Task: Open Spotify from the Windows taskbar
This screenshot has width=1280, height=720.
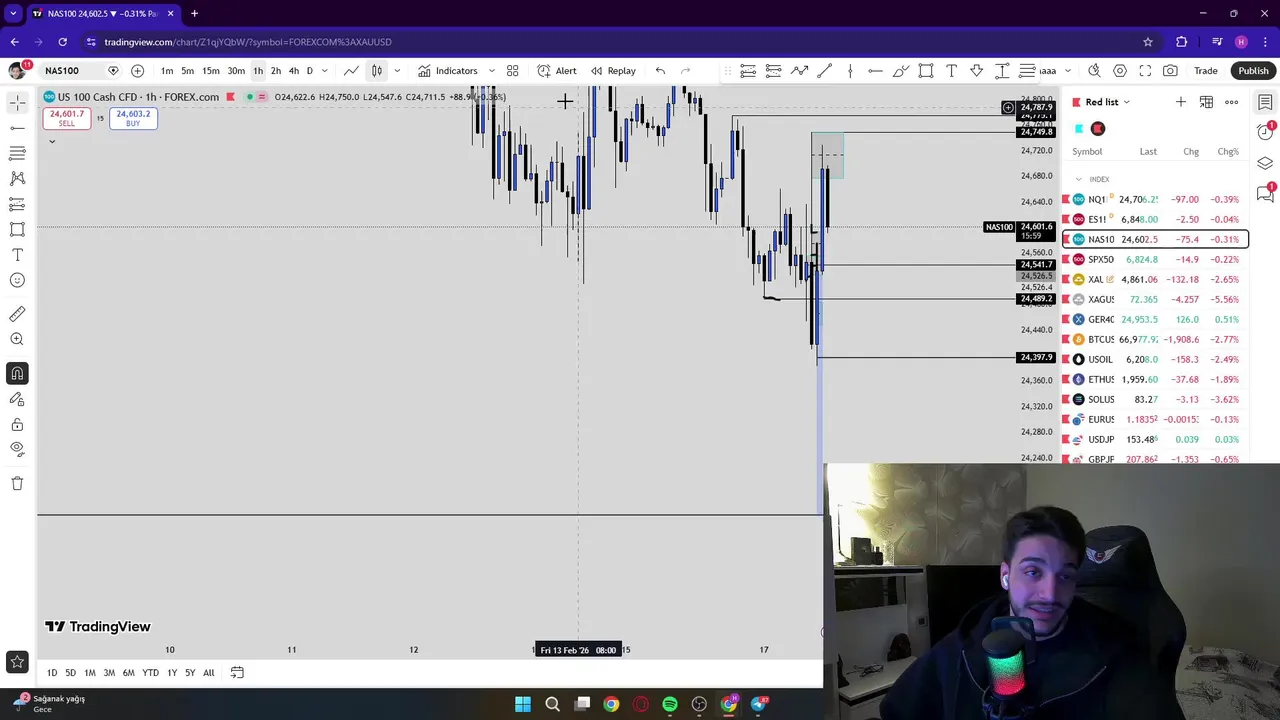Action: pos(670,704)
